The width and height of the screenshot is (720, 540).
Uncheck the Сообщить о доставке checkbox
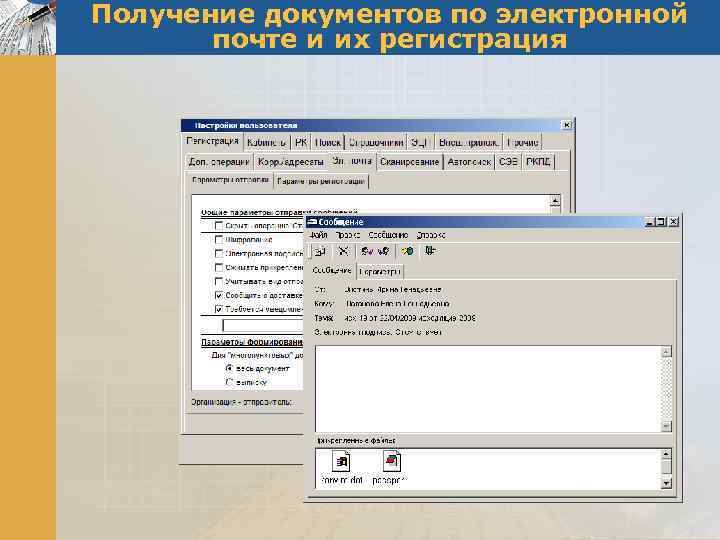(x=219, y=295)
